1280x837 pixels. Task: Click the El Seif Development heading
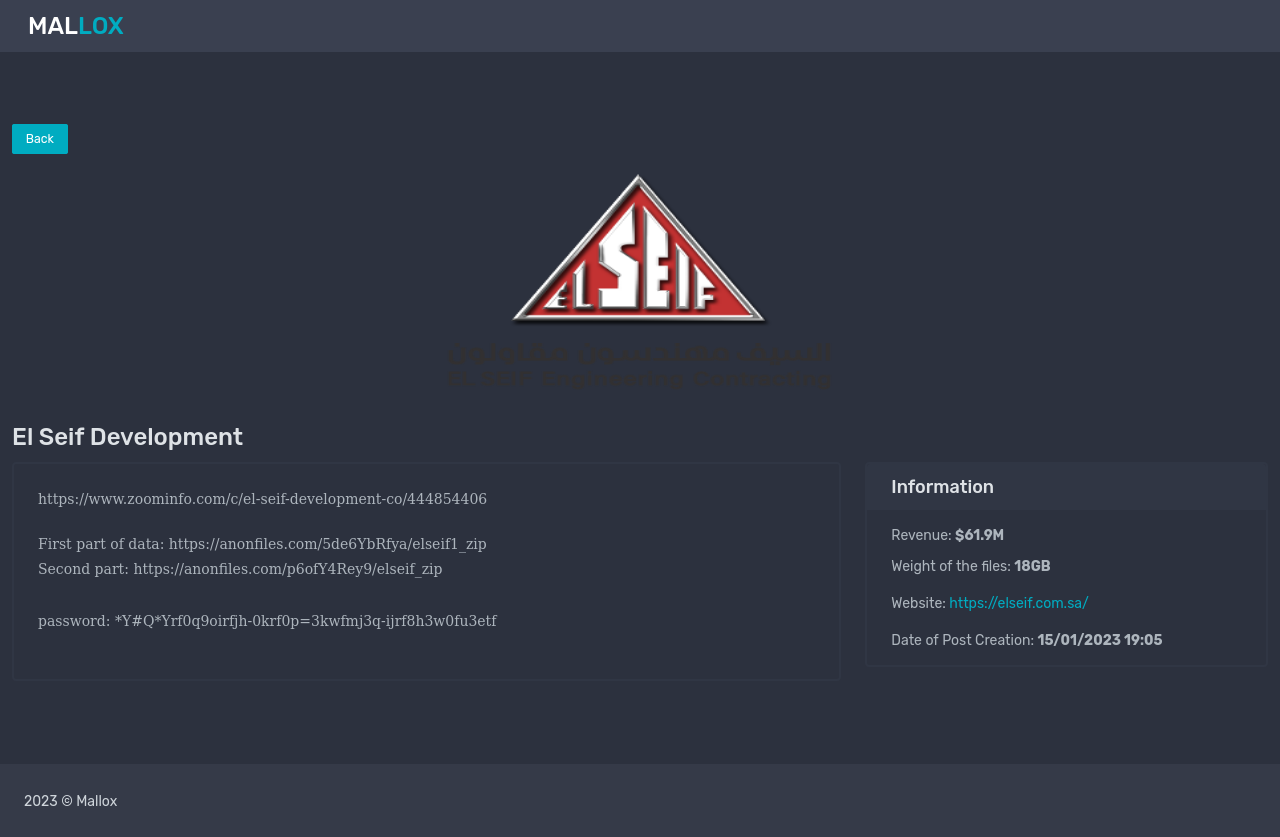[127, 437]
